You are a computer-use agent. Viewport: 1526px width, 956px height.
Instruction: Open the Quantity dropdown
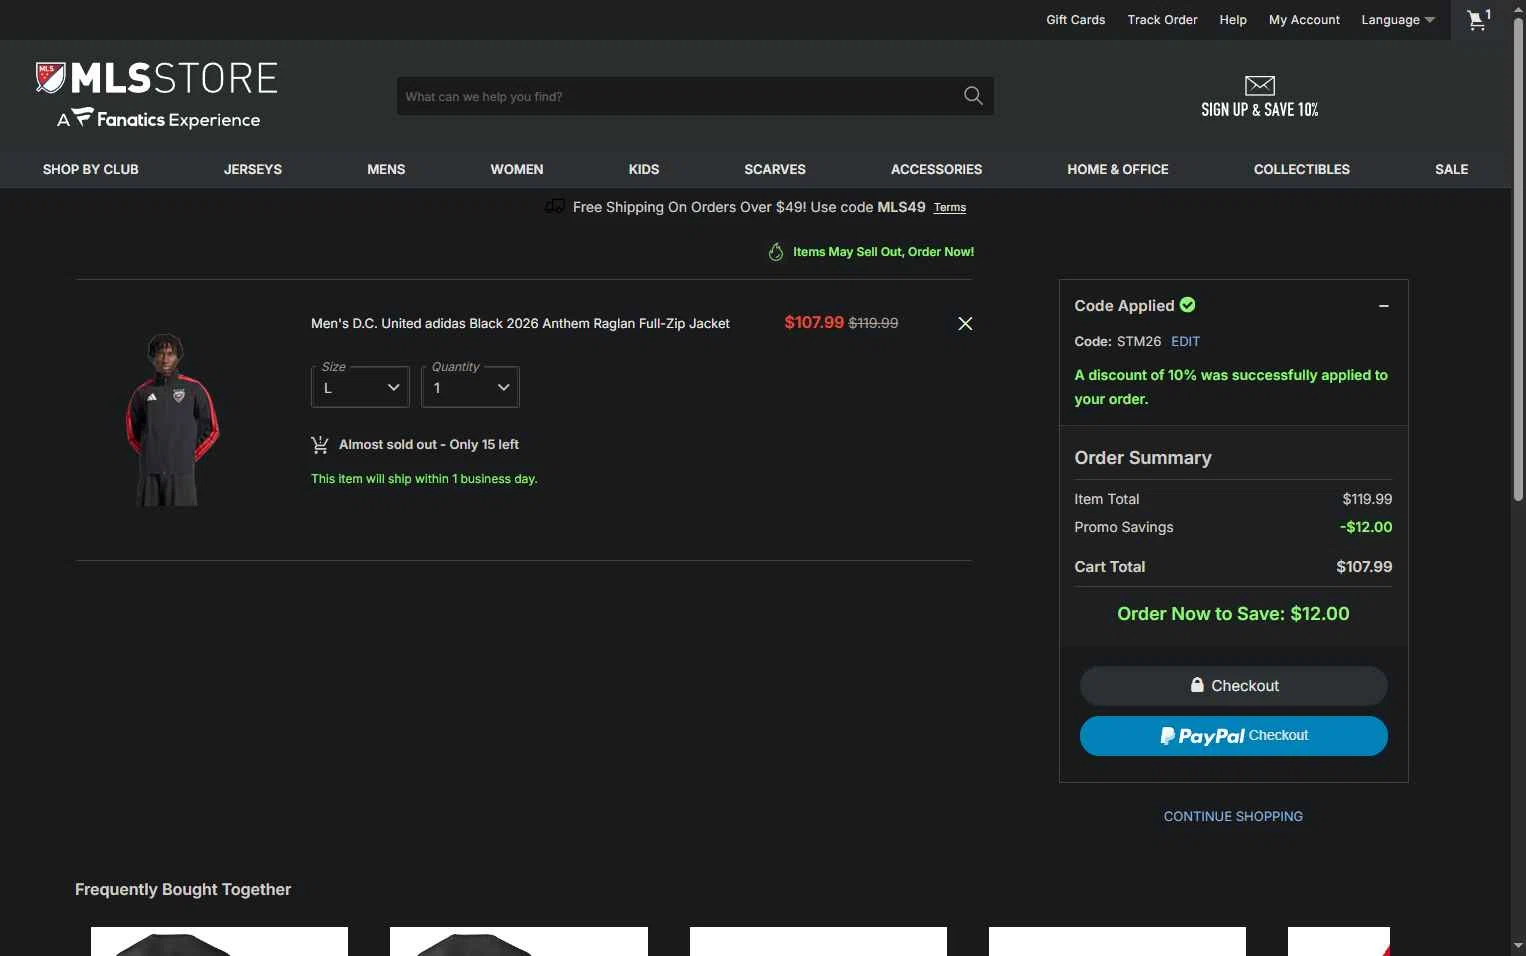click(x=470, y=387)
